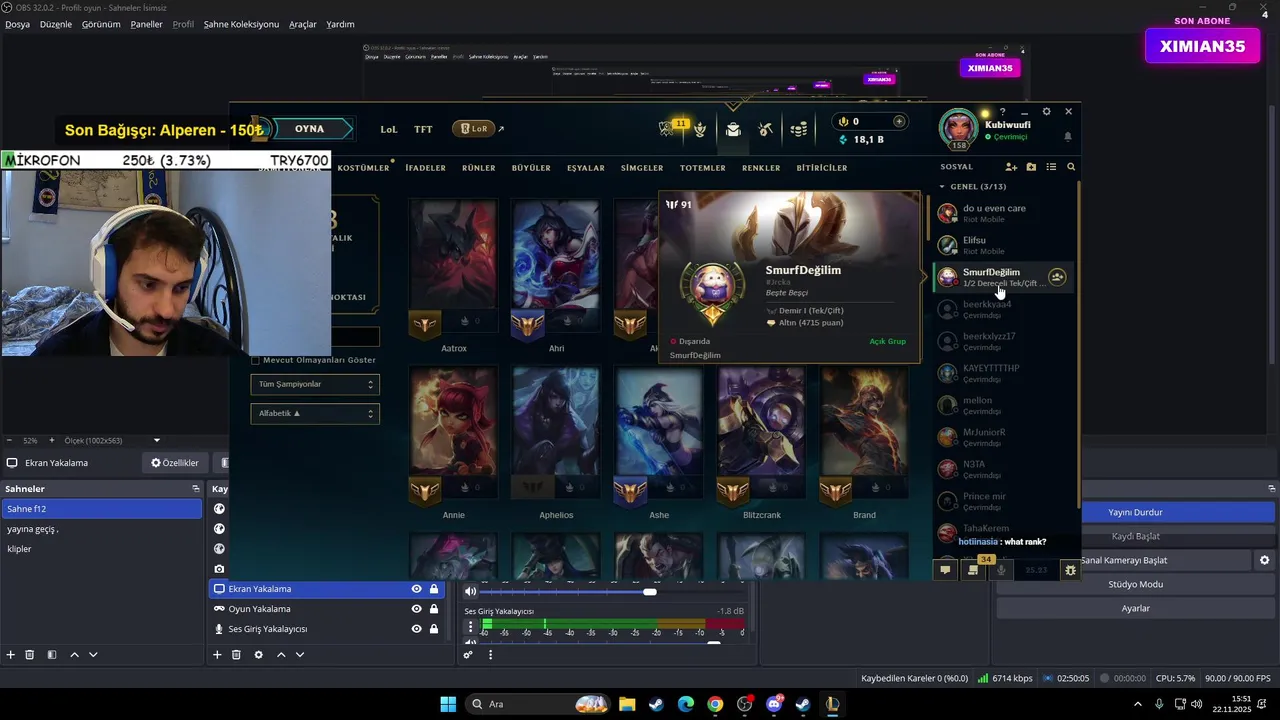Remove the selected source with the trash icon
The width and height of the screenshot is (1280, 720).
tap(236, 655)
